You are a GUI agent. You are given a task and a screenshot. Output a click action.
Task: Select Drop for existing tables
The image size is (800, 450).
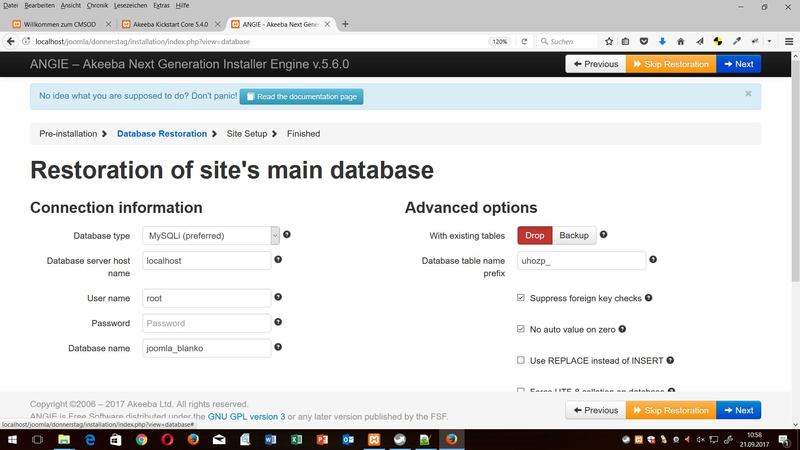coord(535,235)
